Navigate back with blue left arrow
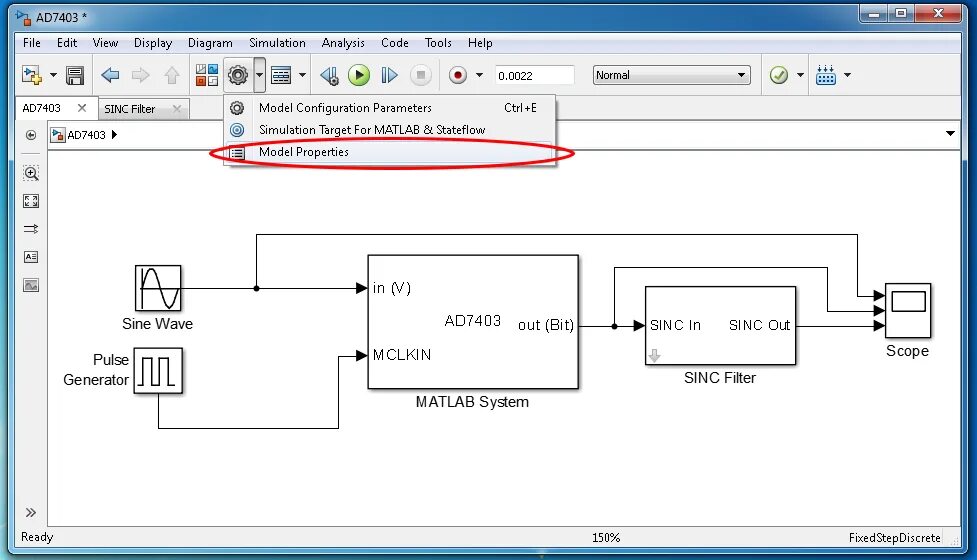This screenshot has height=560, width=977. 110,75
